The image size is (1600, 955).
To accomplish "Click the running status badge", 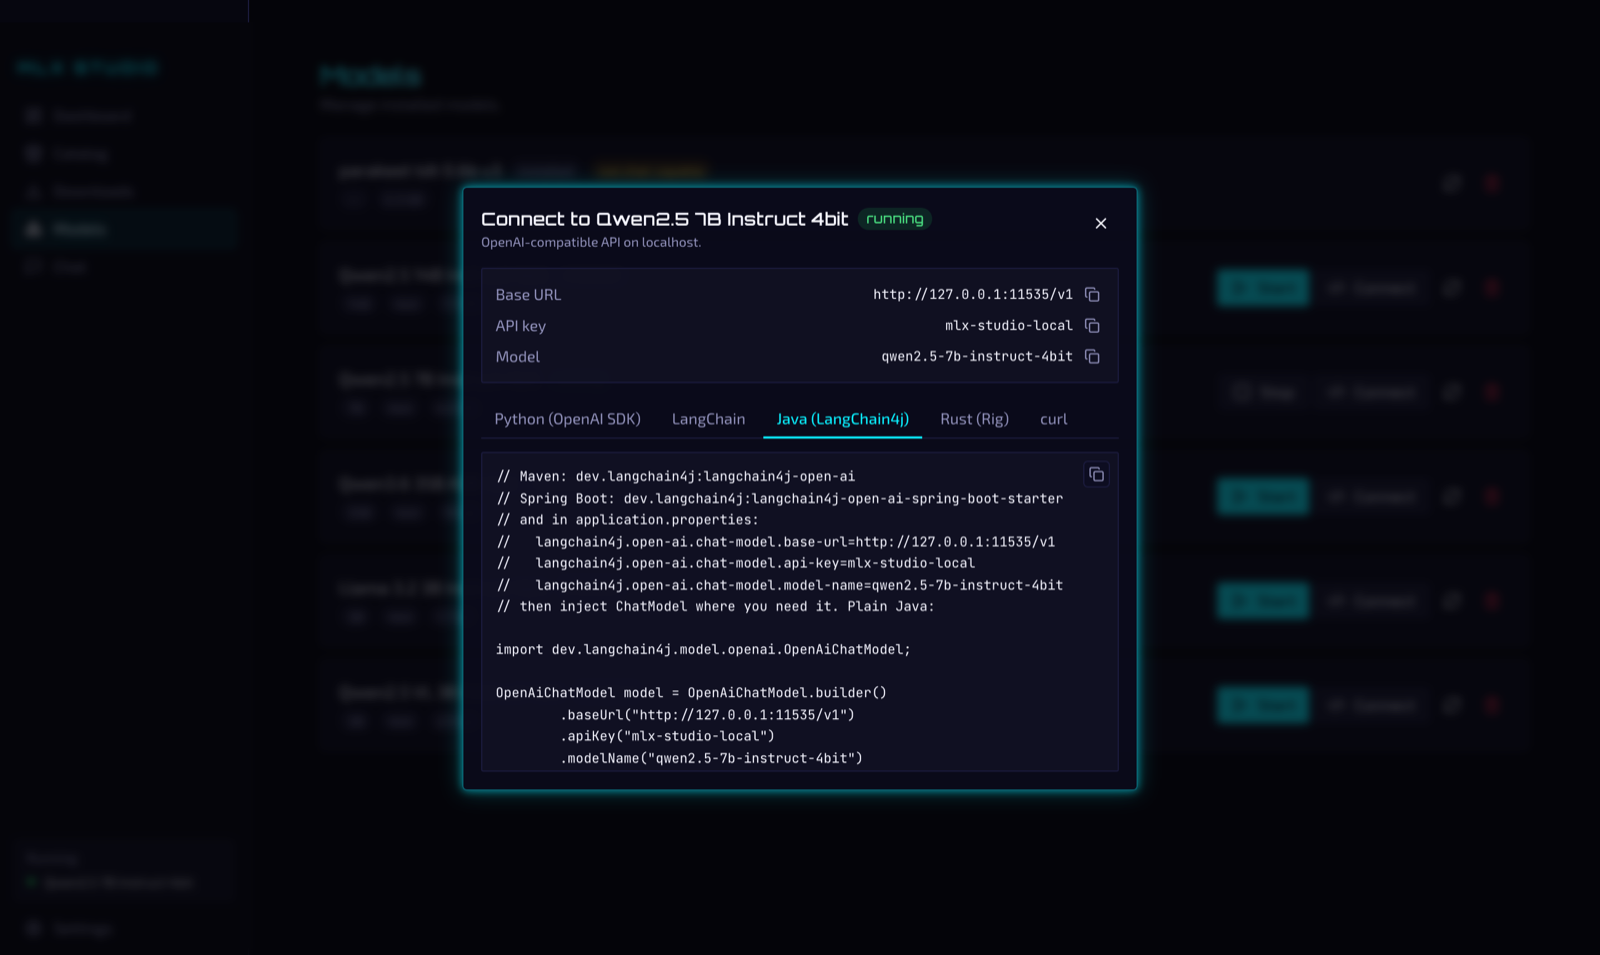I will [x=894, y=219].
